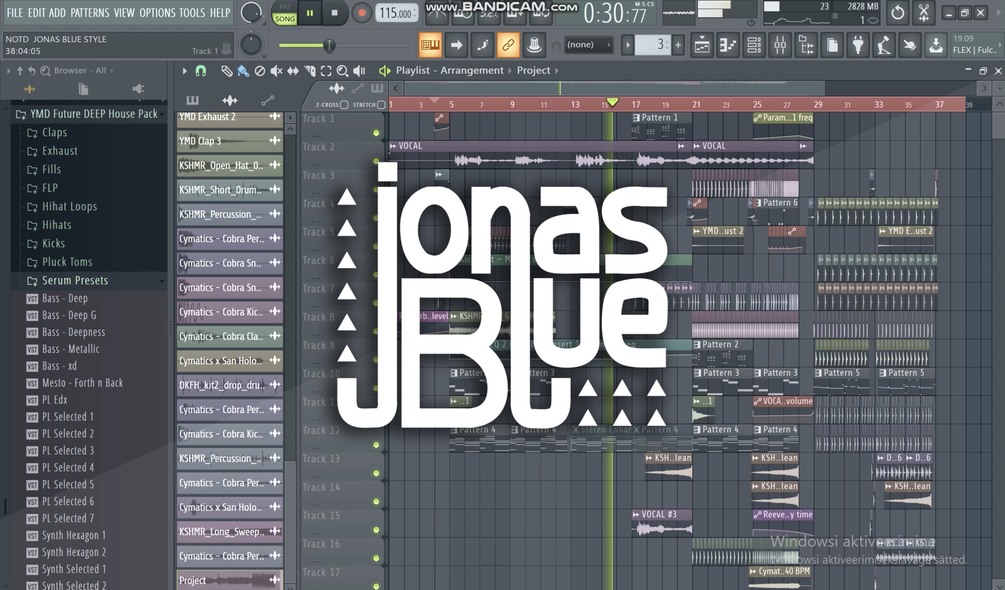Click the right-arrow toolbar icon
The width and height of the screenshot is (1005, 590).
[456, 45]
